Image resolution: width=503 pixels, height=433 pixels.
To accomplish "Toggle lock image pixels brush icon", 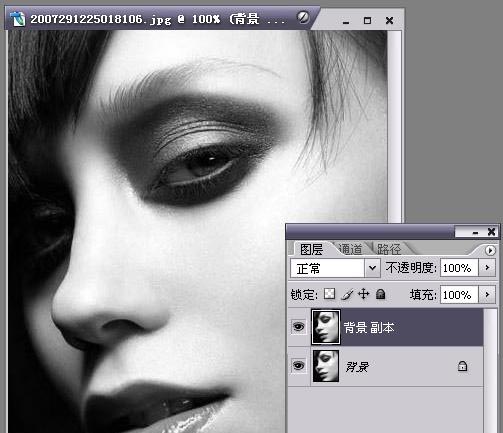I will click(x=347, y=294).
